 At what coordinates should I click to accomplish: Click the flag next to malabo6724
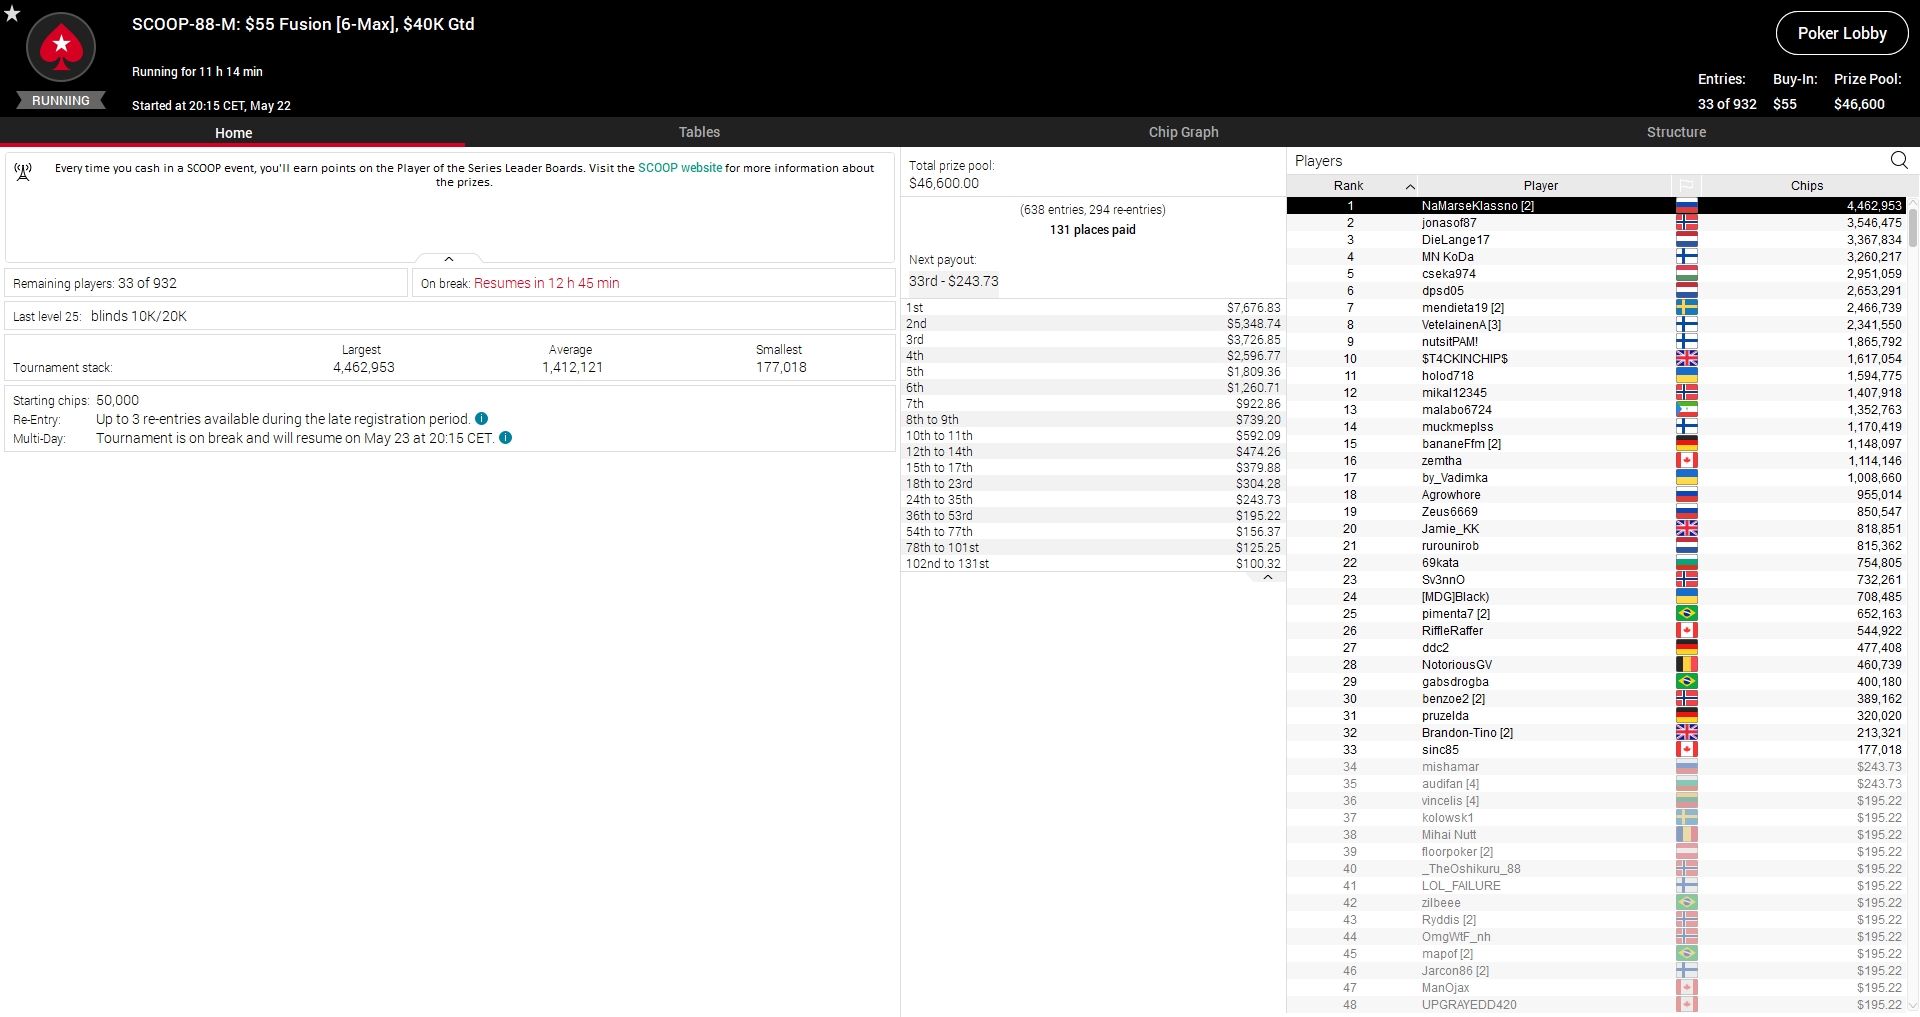(x=1687, y=410)
